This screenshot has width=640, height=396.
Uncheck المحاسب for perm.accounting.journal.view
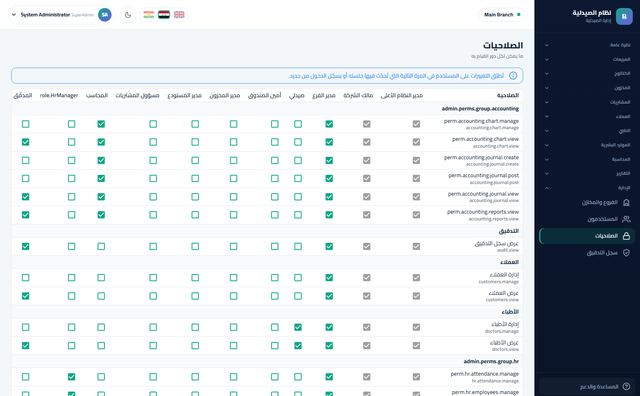[x=101, y=197]
